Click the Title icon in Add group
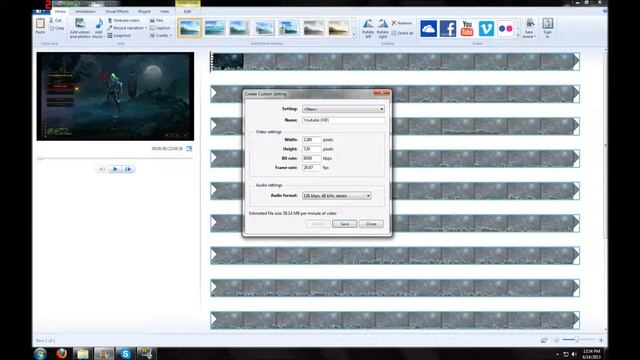This screenshot has height=360, width=640. tap(152, 20)
